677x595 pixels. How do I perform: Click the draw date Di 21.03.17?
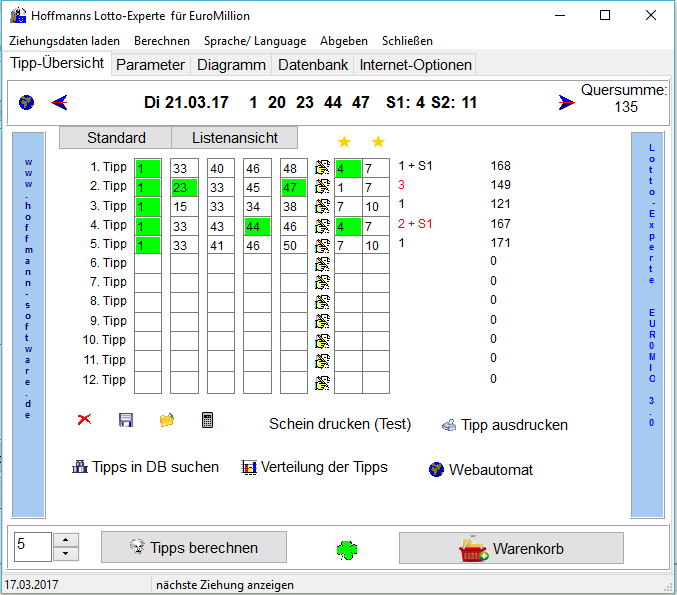tap(186, 103)
